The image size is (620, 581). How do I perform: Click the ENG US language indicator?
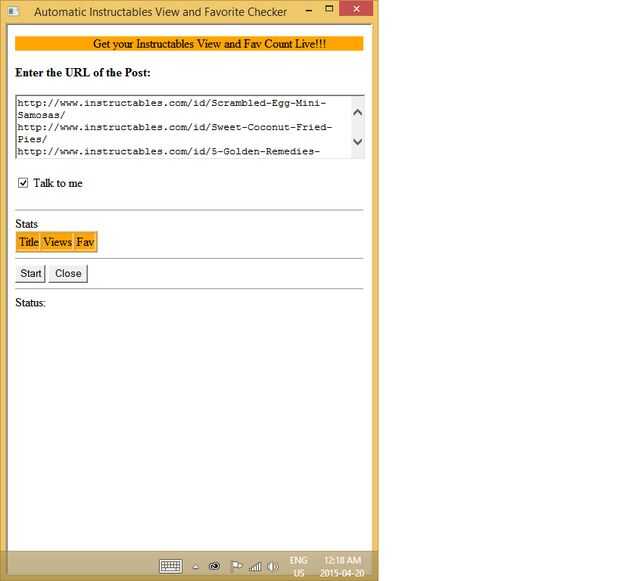pyautogui.click(x=299, y=566)
